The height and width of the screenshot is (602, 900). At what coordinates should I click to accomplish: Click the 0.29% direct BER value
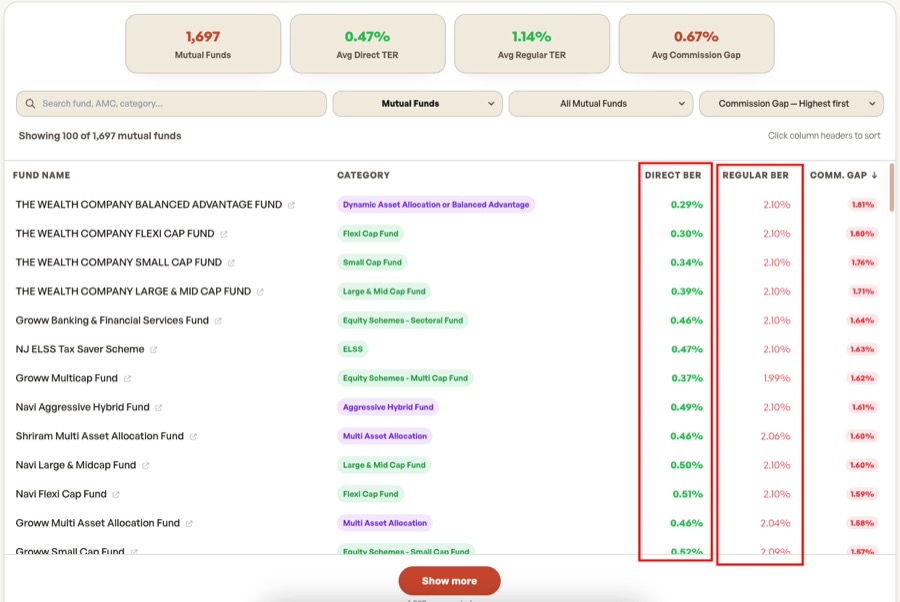coord(686,205)
